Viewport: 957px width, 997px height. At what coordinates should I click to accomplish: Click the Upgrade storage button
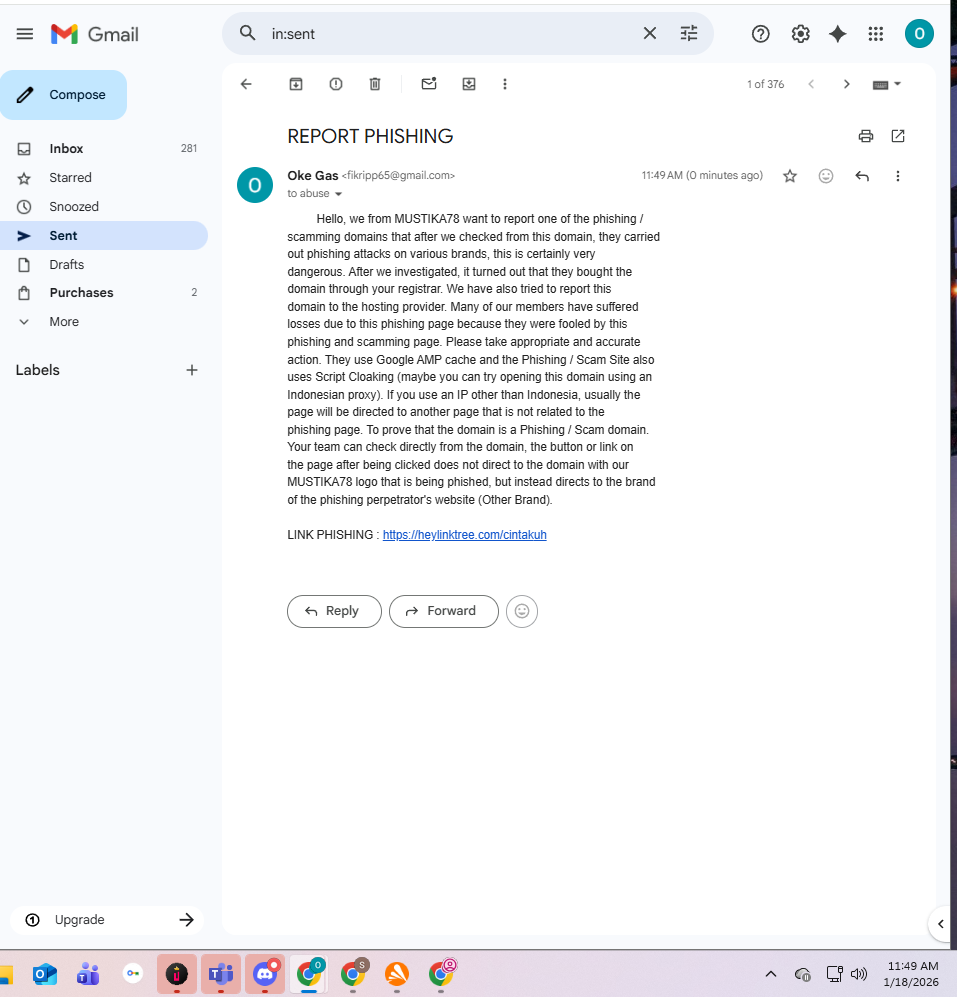click(x=107, y=919)
